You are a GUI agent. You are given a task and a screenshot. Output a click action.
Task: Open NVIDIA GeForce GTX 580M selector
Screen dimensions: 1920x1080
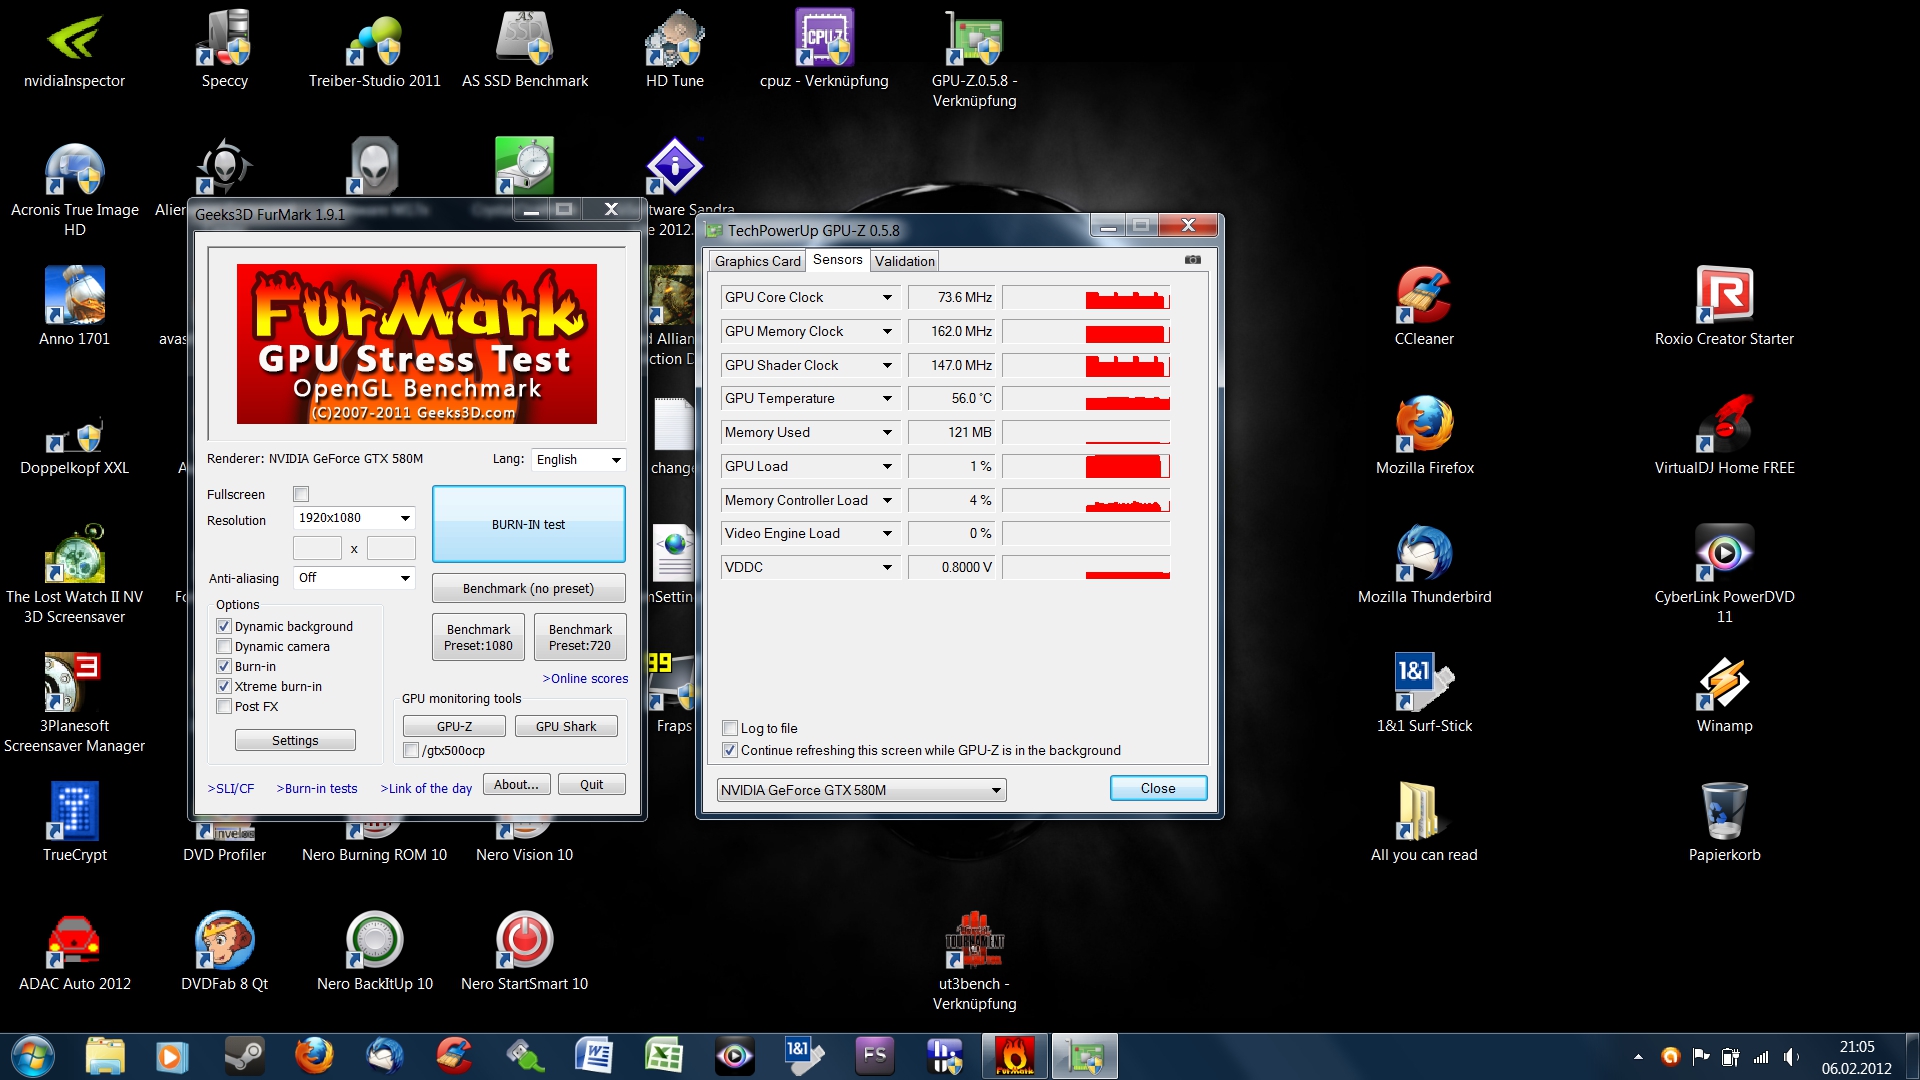[x=861, y=790]
